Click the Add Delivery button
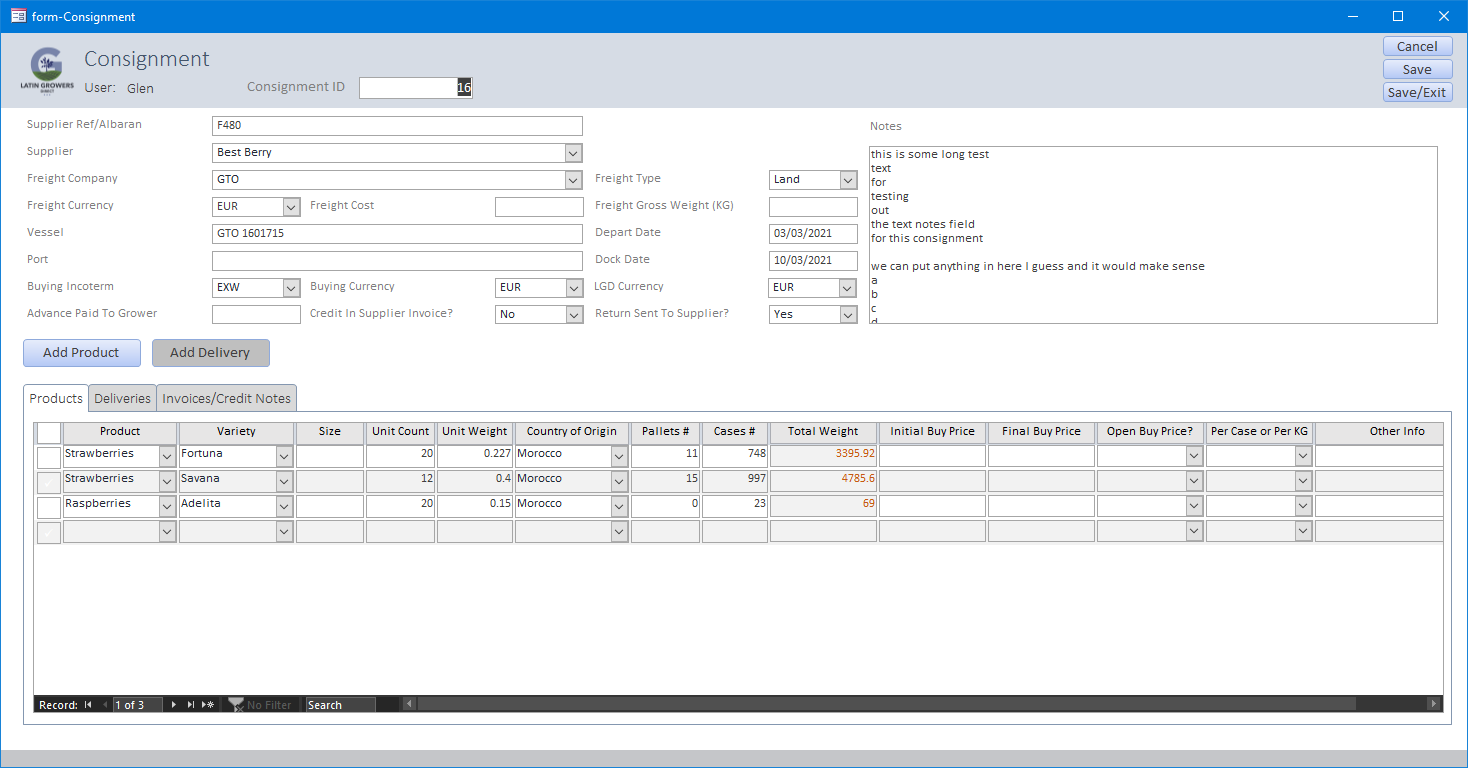Viewport: 1468px width, 768px height. point(210,353)
